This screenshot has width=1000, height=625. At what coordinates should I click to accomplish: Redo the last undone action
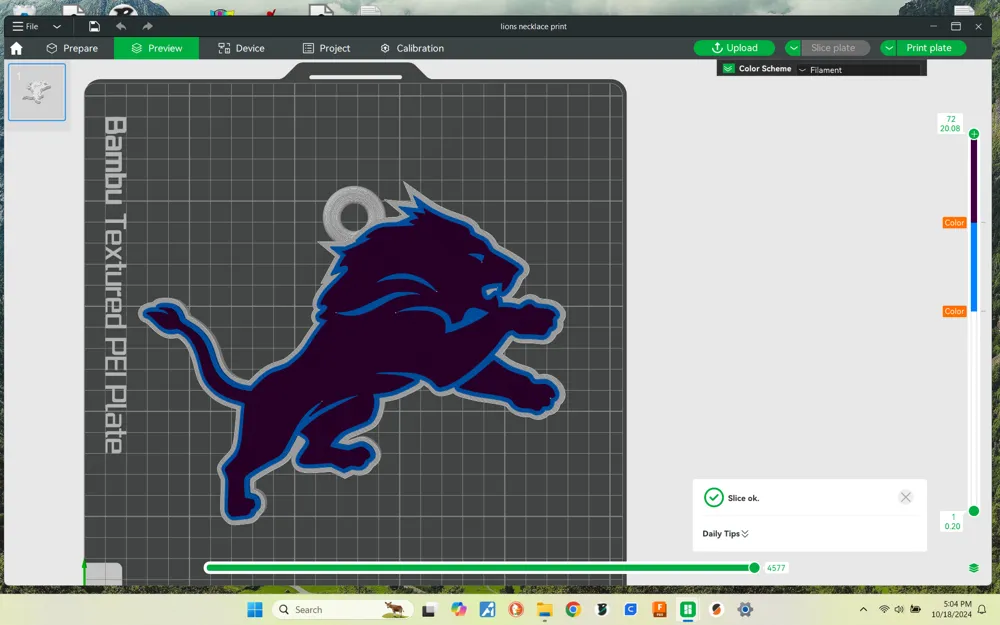coord(147,26)
